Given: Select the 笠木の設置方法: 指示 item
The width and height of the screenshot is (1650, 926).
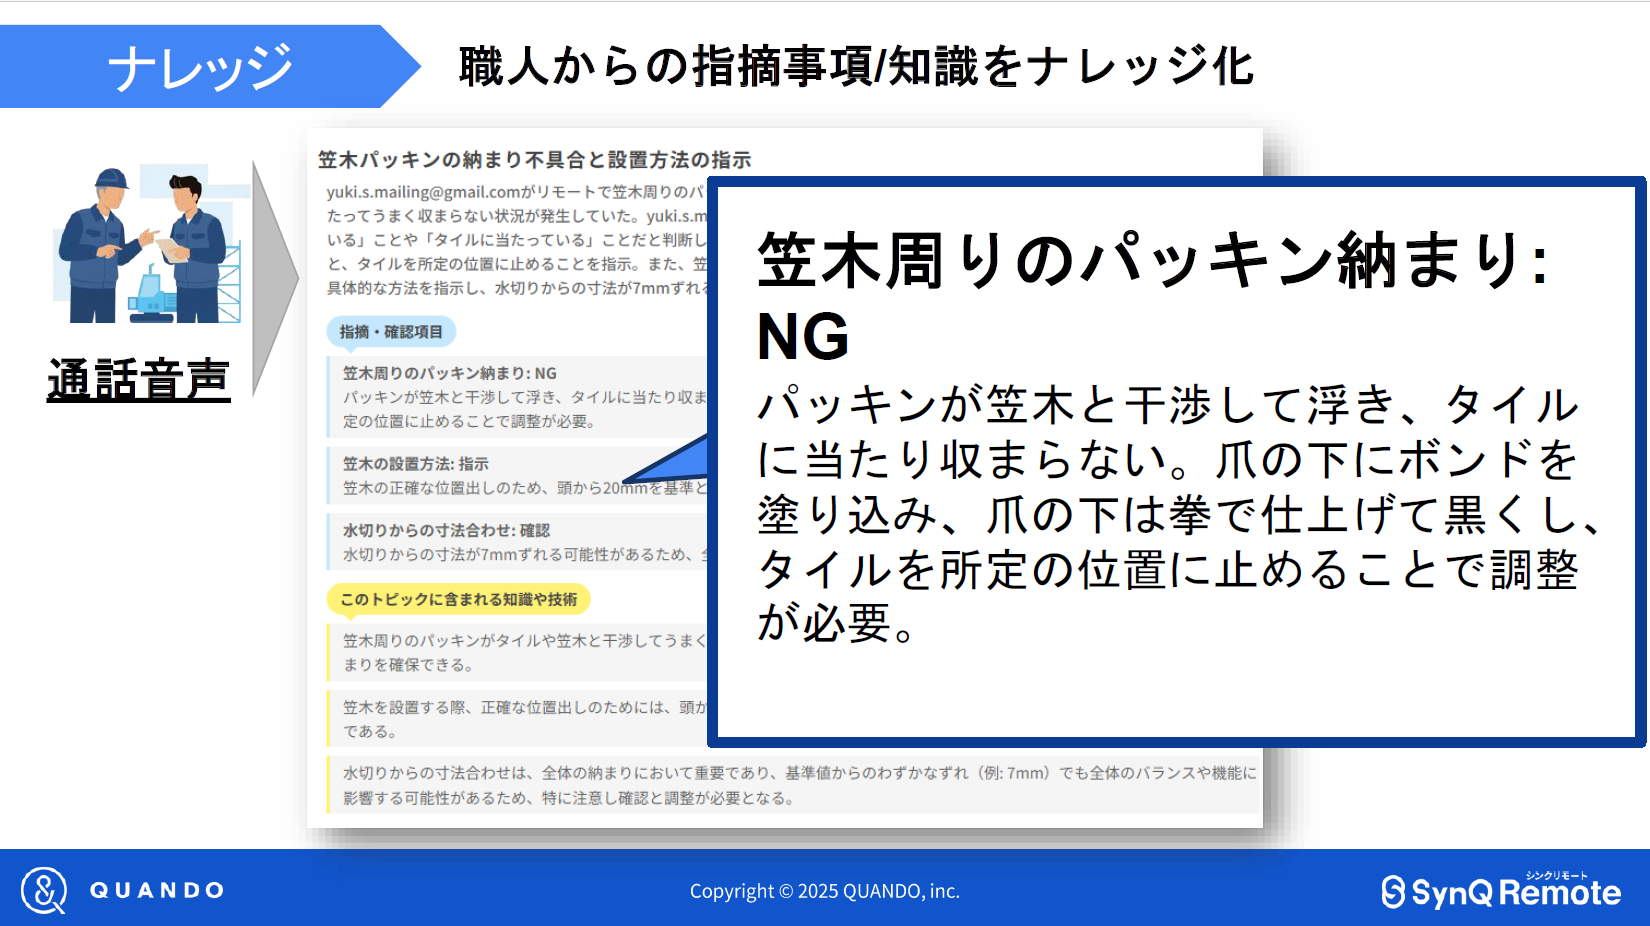Looking at the screenshot, I should [x=416, y=464].
